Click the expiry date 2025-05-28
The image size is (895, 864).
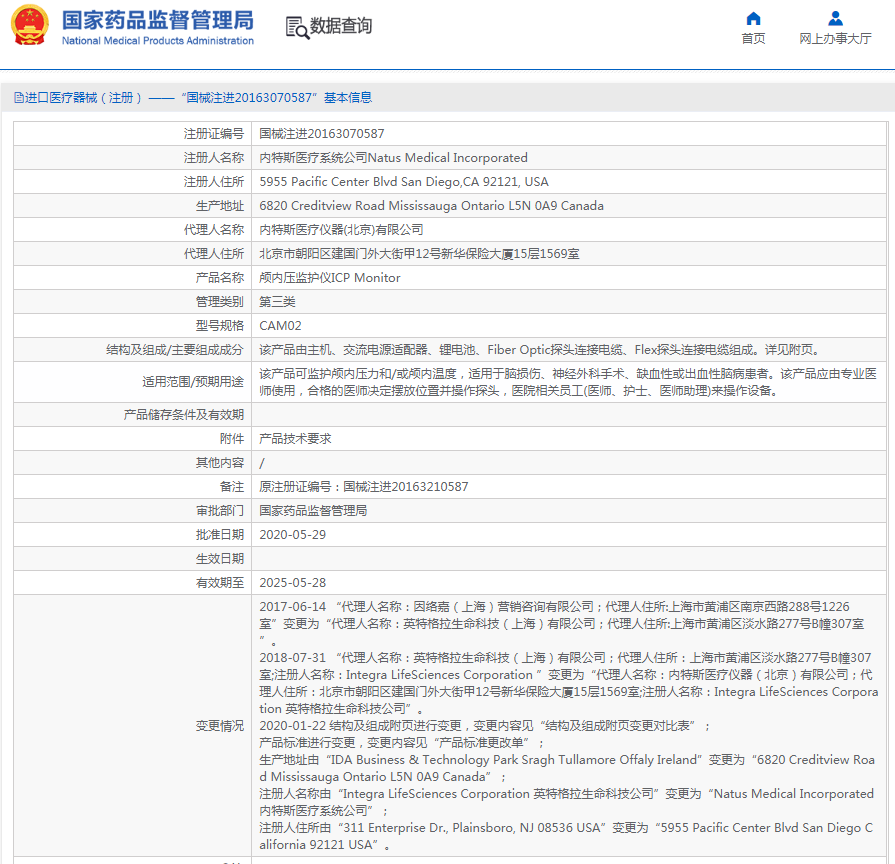pyautogui.click(x=292, y=582)
